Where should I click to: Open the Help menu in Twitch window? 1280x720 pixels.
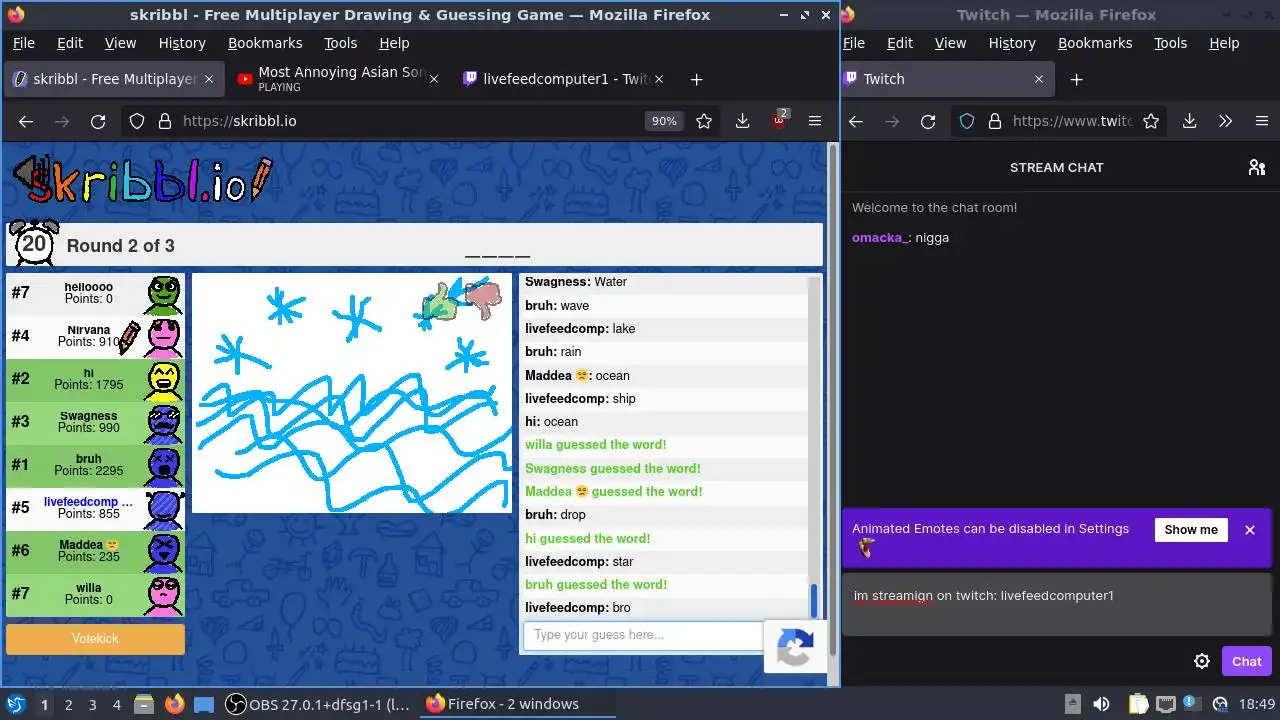coord(1224,43)
